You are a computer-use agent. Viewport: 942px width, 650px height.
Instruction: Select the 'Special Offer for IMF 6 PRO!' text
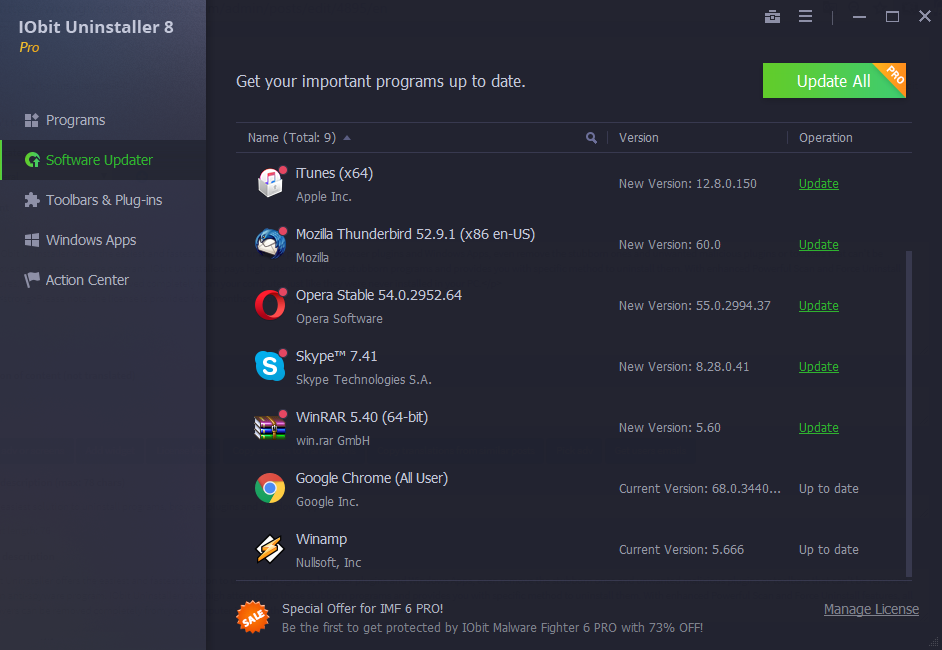[x=362, y=609]
